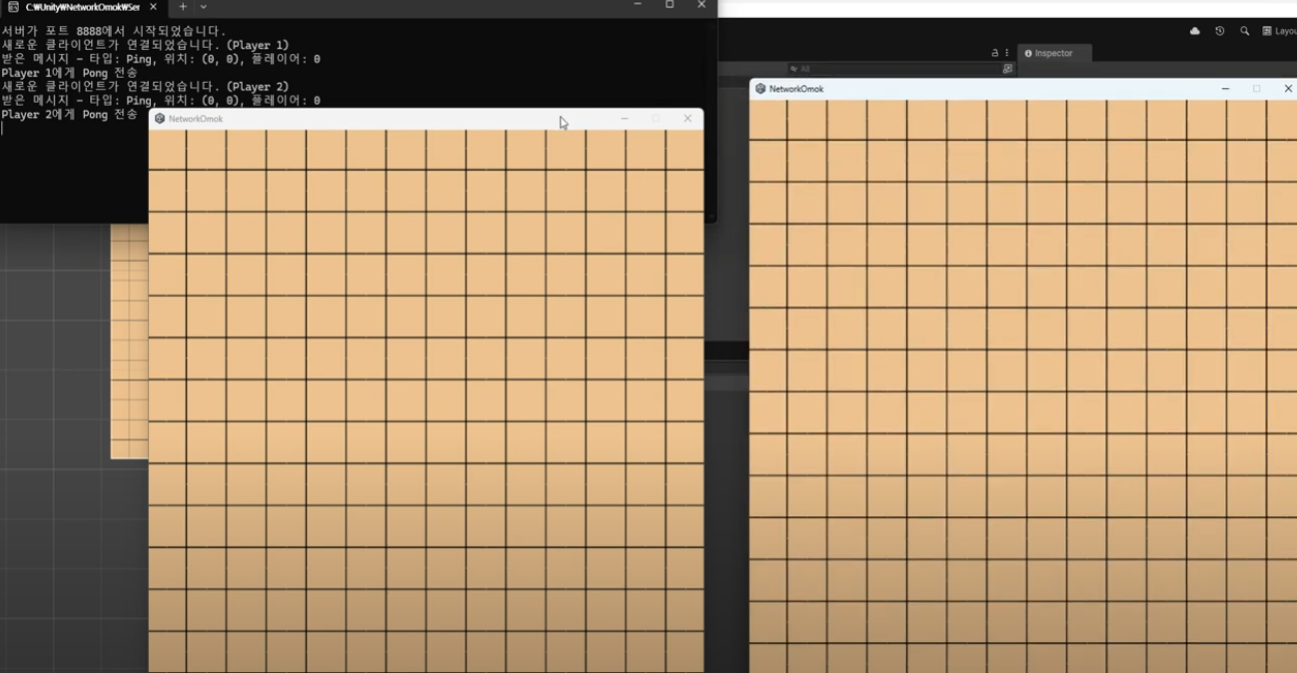
Task: Minimize the left NetworkOmok window
Action: (x=624, y=118)
